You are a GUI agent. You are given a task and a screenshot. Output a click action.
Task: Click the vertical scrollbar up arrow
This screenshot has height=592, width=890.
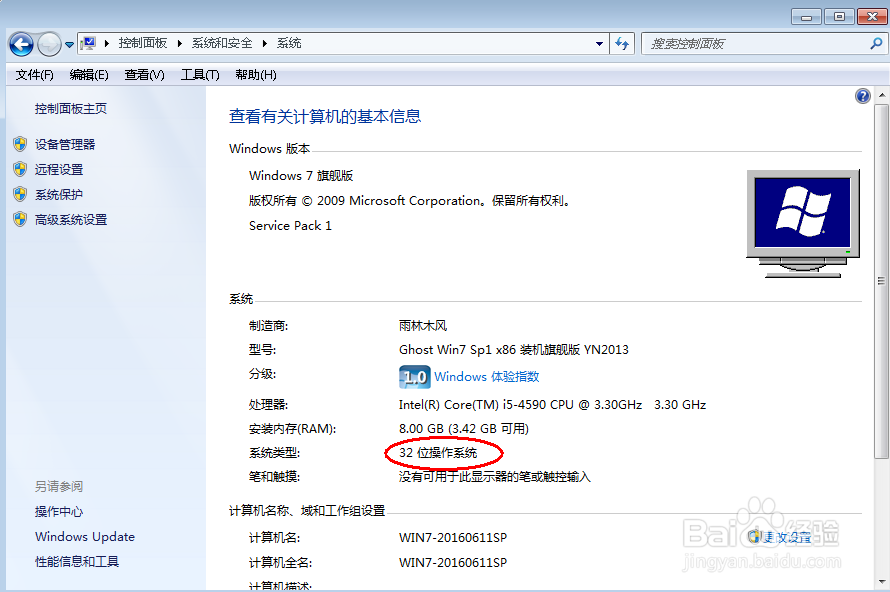click(881, 94)
